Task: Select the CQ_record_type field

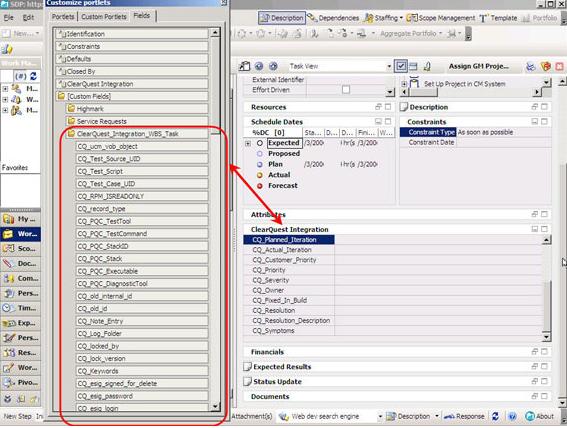Action: pos(142,209)
